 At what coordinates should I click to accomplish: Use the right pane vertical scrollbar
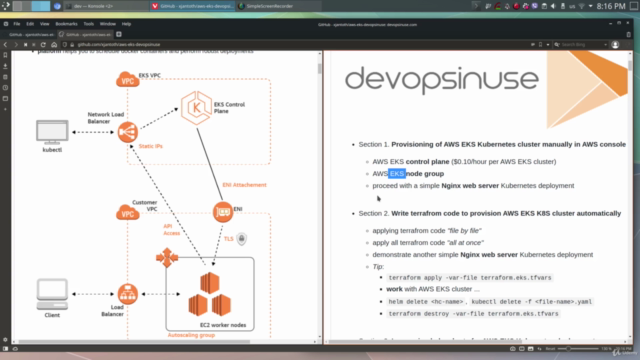(630, 65)
